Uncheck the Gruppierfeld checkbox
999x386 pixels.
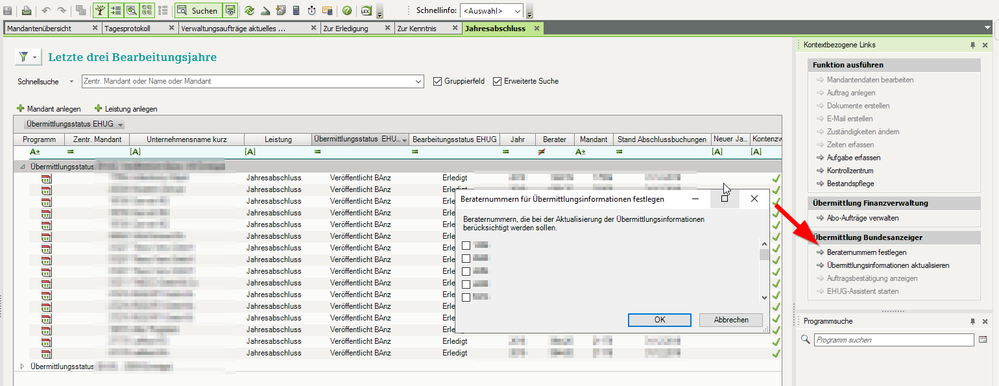click(x=437, y=82)
